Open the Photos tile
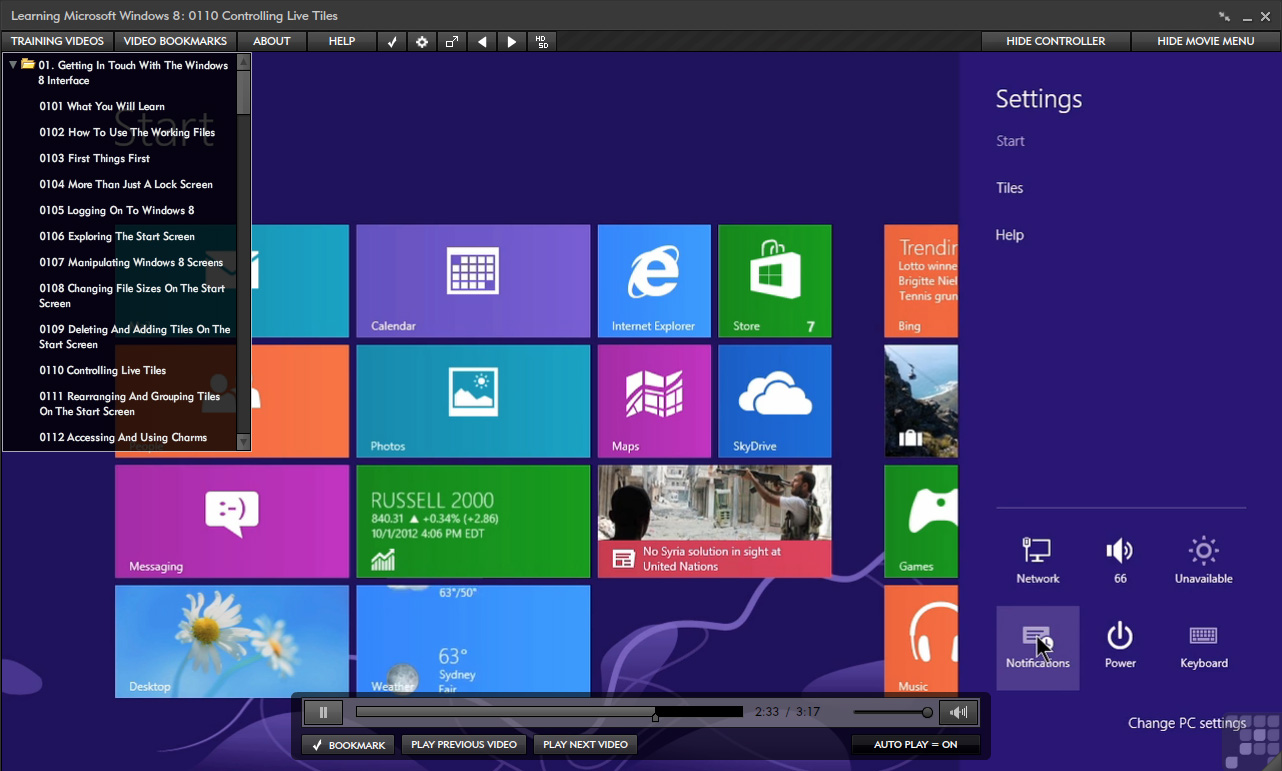 point(473,401)
